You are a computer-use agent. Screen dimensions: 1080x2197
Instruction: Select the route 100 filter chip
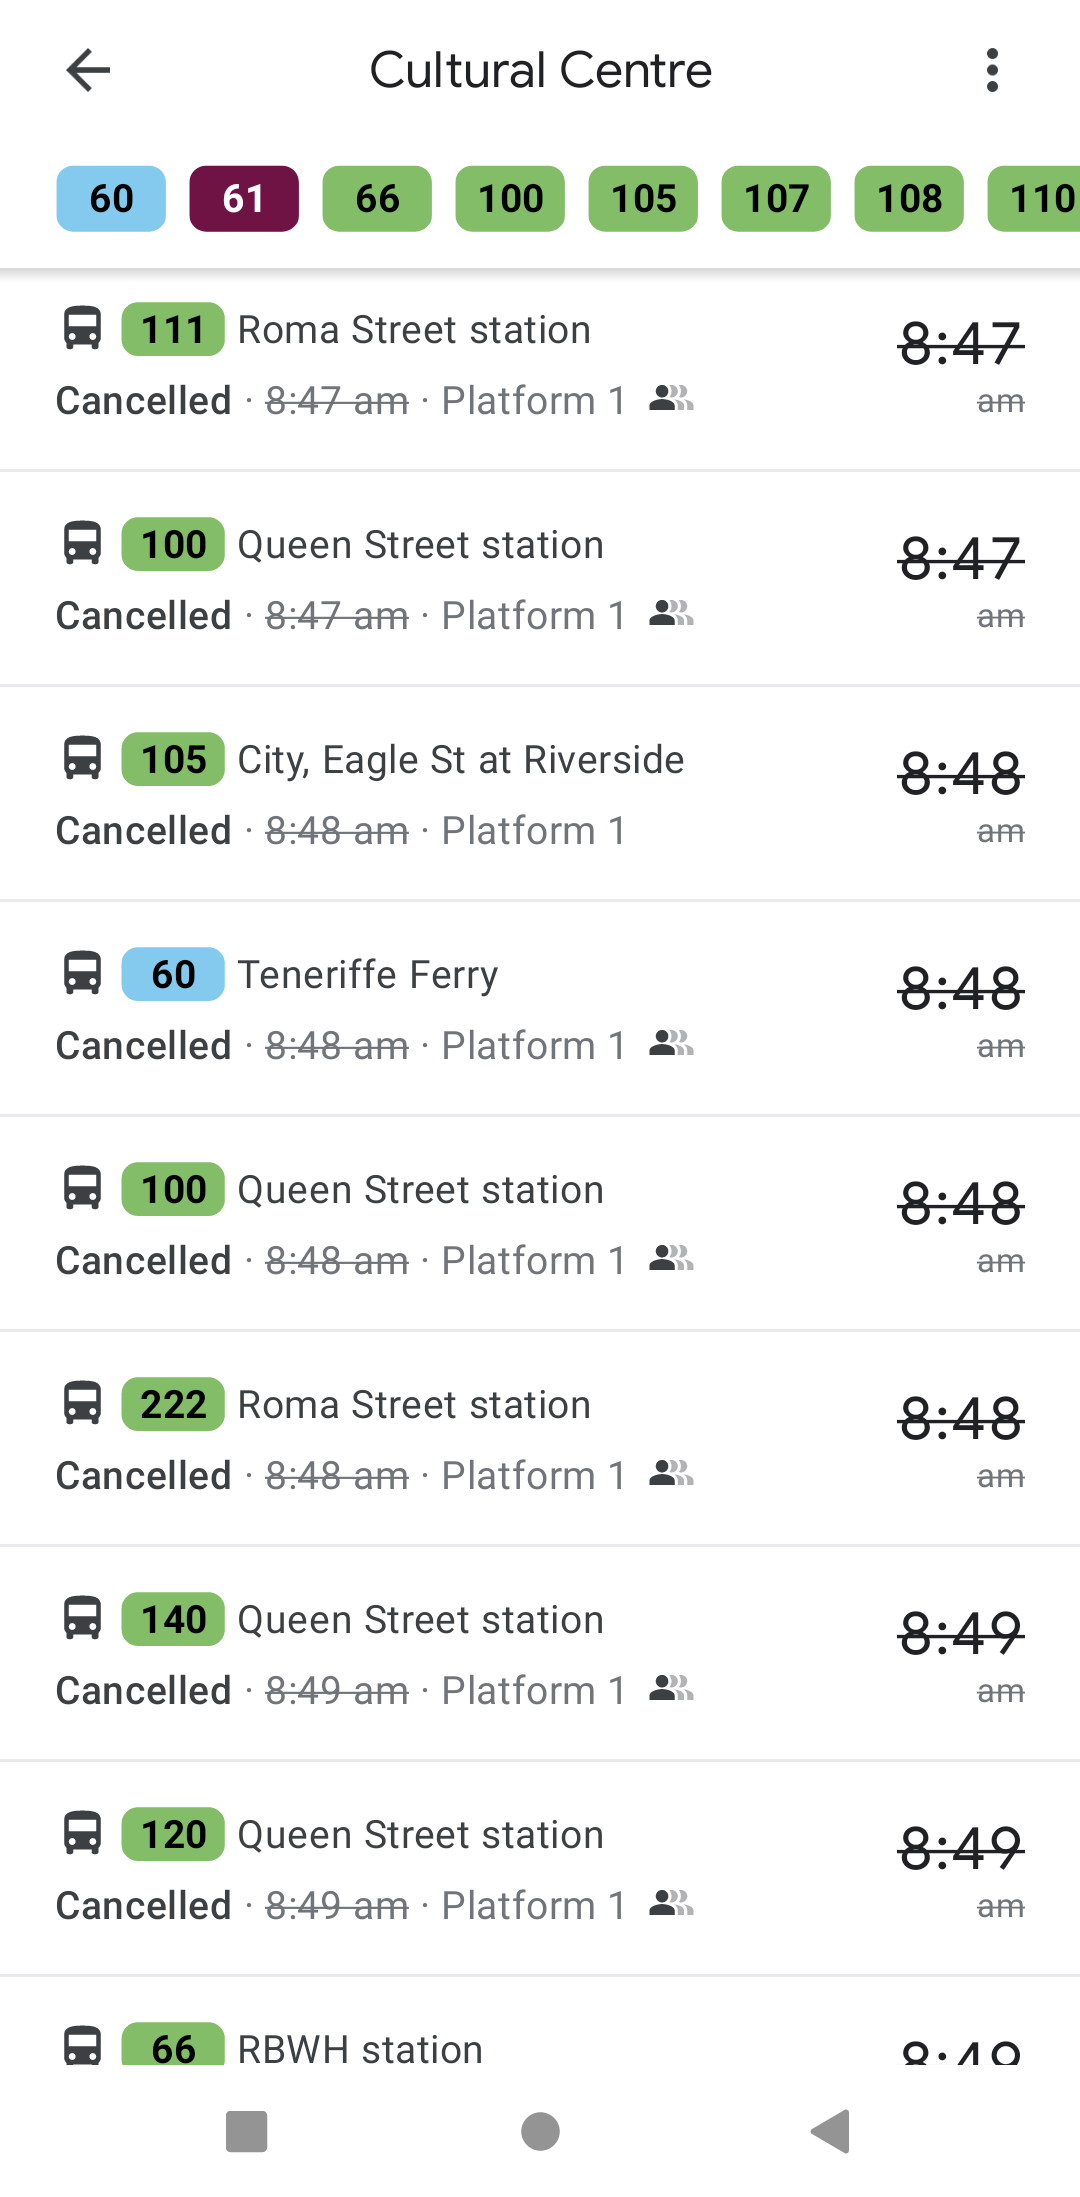510,198
